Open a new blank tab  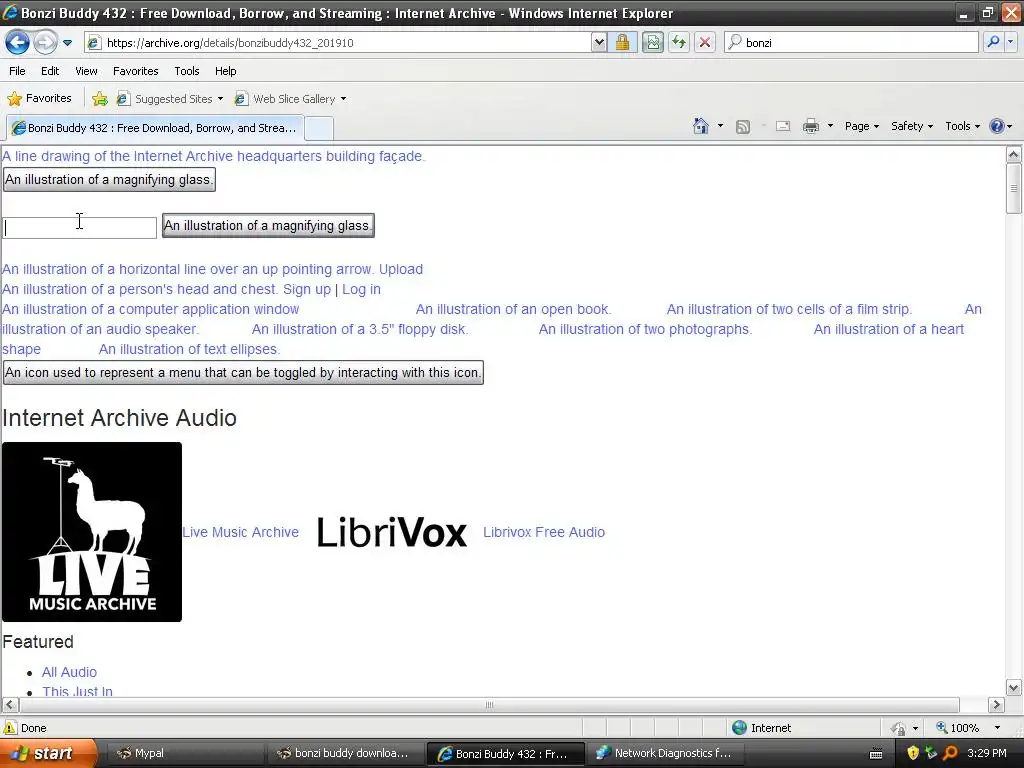tap(319, 129)
